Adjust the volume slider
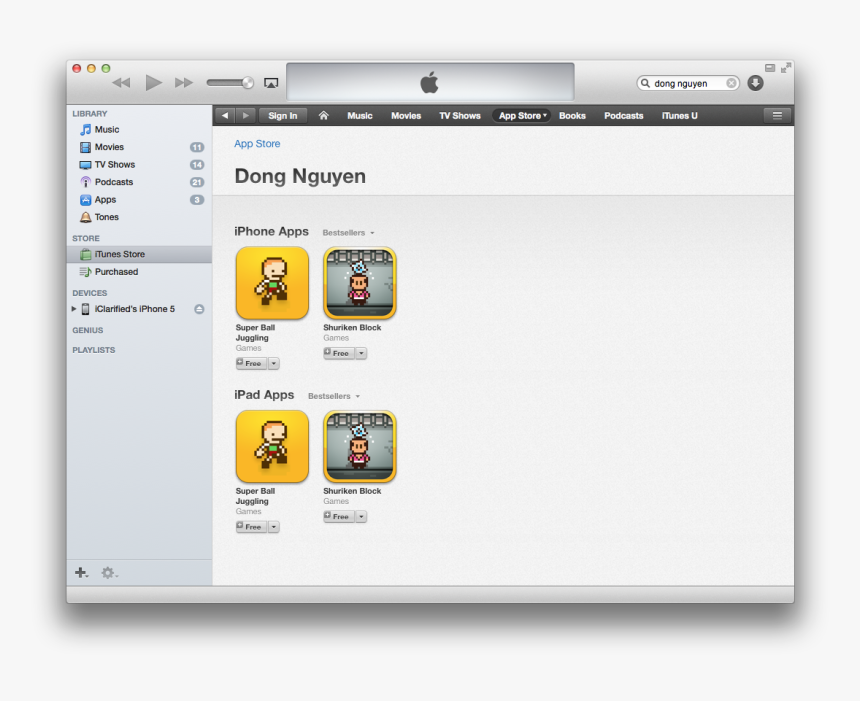The width and height of the screenshot is (860, 701). pyautogui.click(x=230, y=83)
